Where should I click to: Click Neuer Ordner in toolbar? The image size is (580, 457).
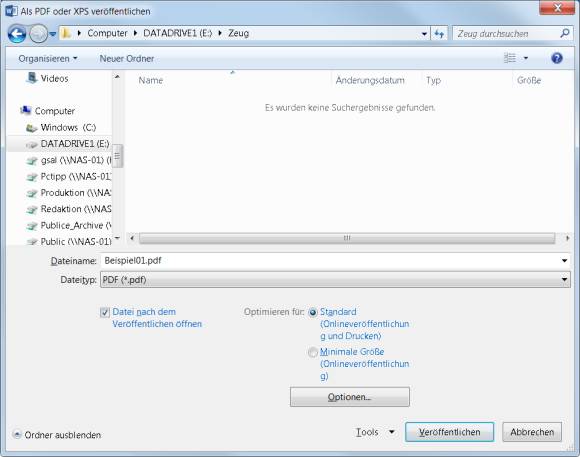pos(127,58)
